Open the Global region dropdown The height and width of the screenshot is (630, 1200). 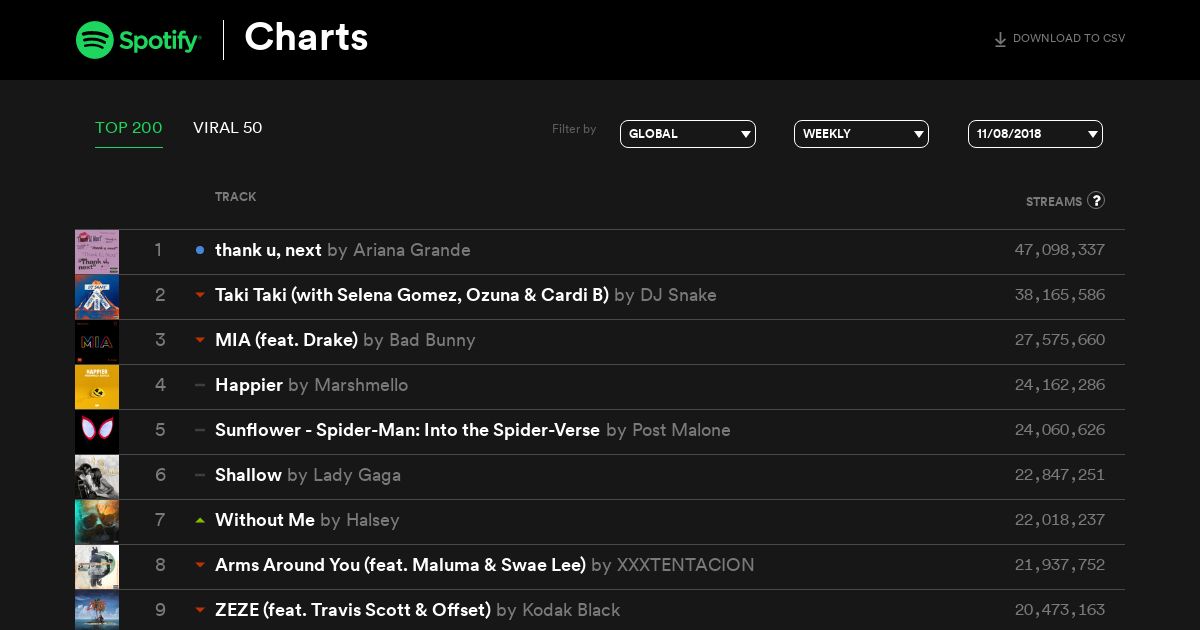(x=688, y=134)
